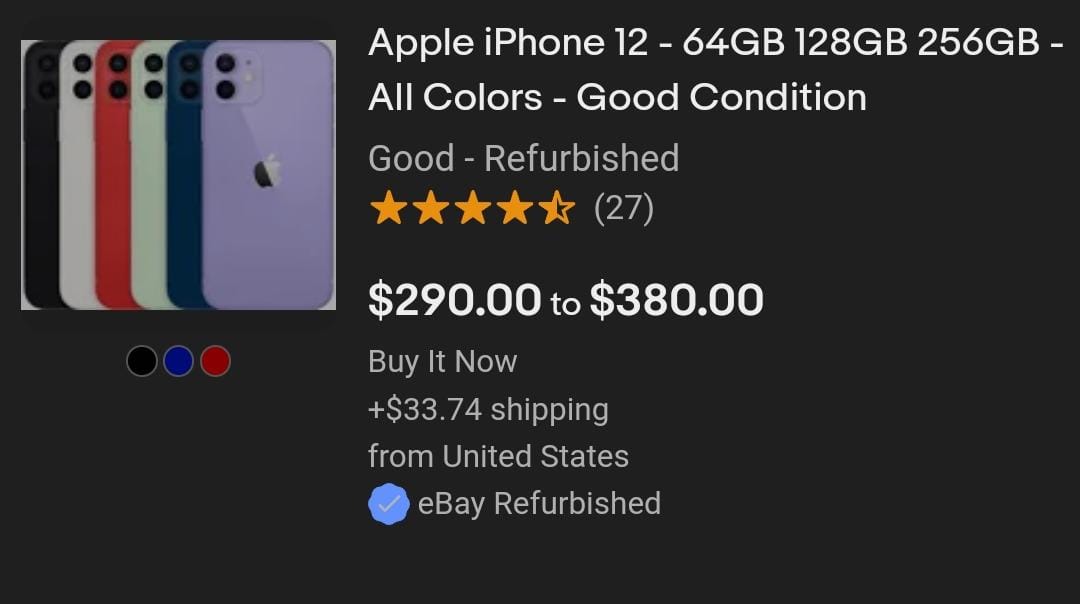
Task: Click the dark blue iPhone in the image
Action: pos(185,200)
